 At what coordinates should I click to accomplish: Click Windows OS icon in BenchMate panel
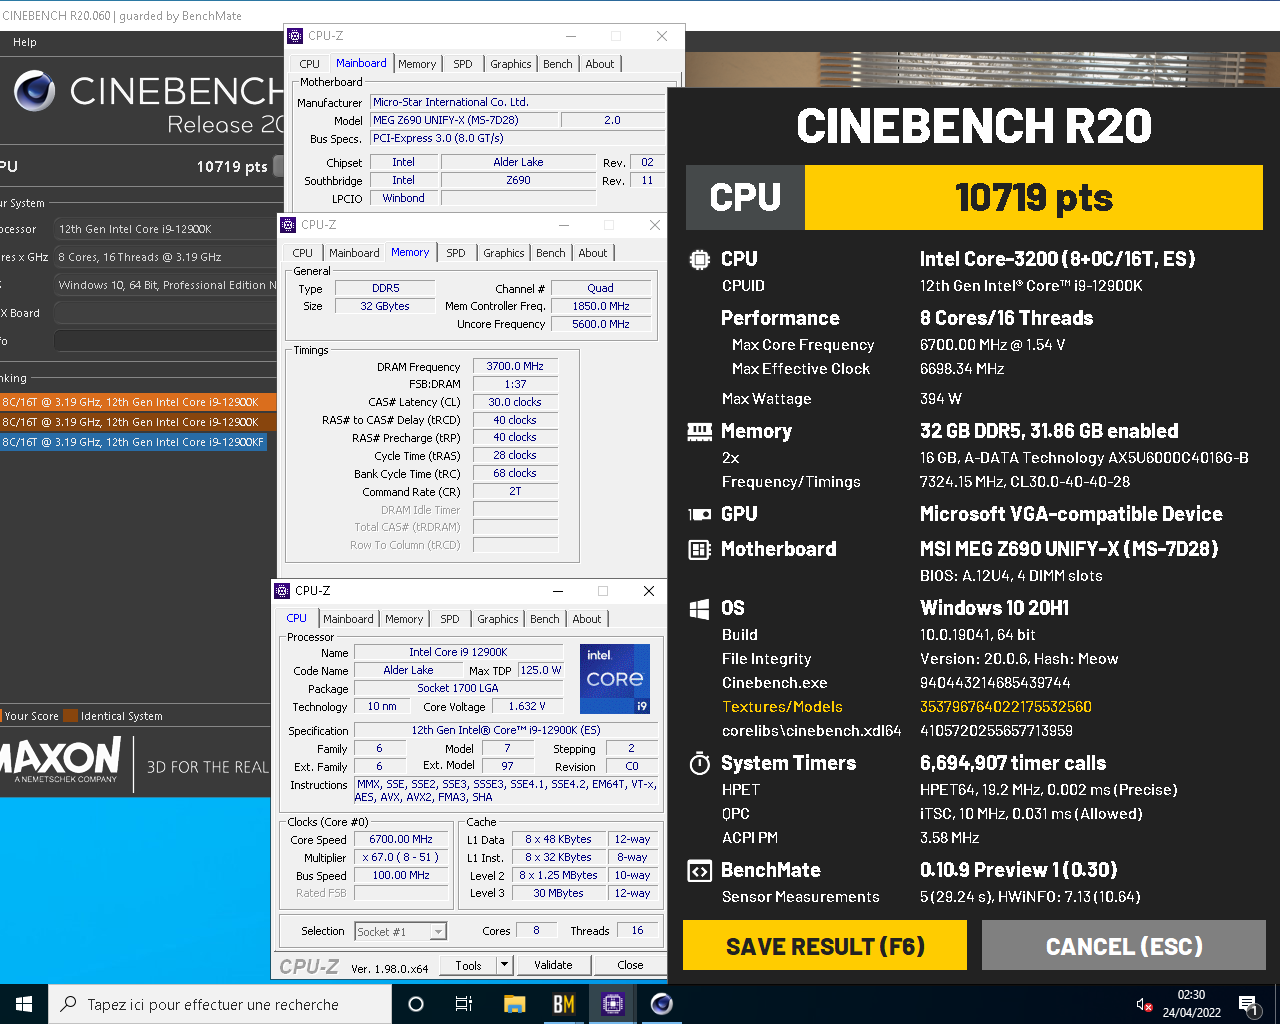pos(699,608)
